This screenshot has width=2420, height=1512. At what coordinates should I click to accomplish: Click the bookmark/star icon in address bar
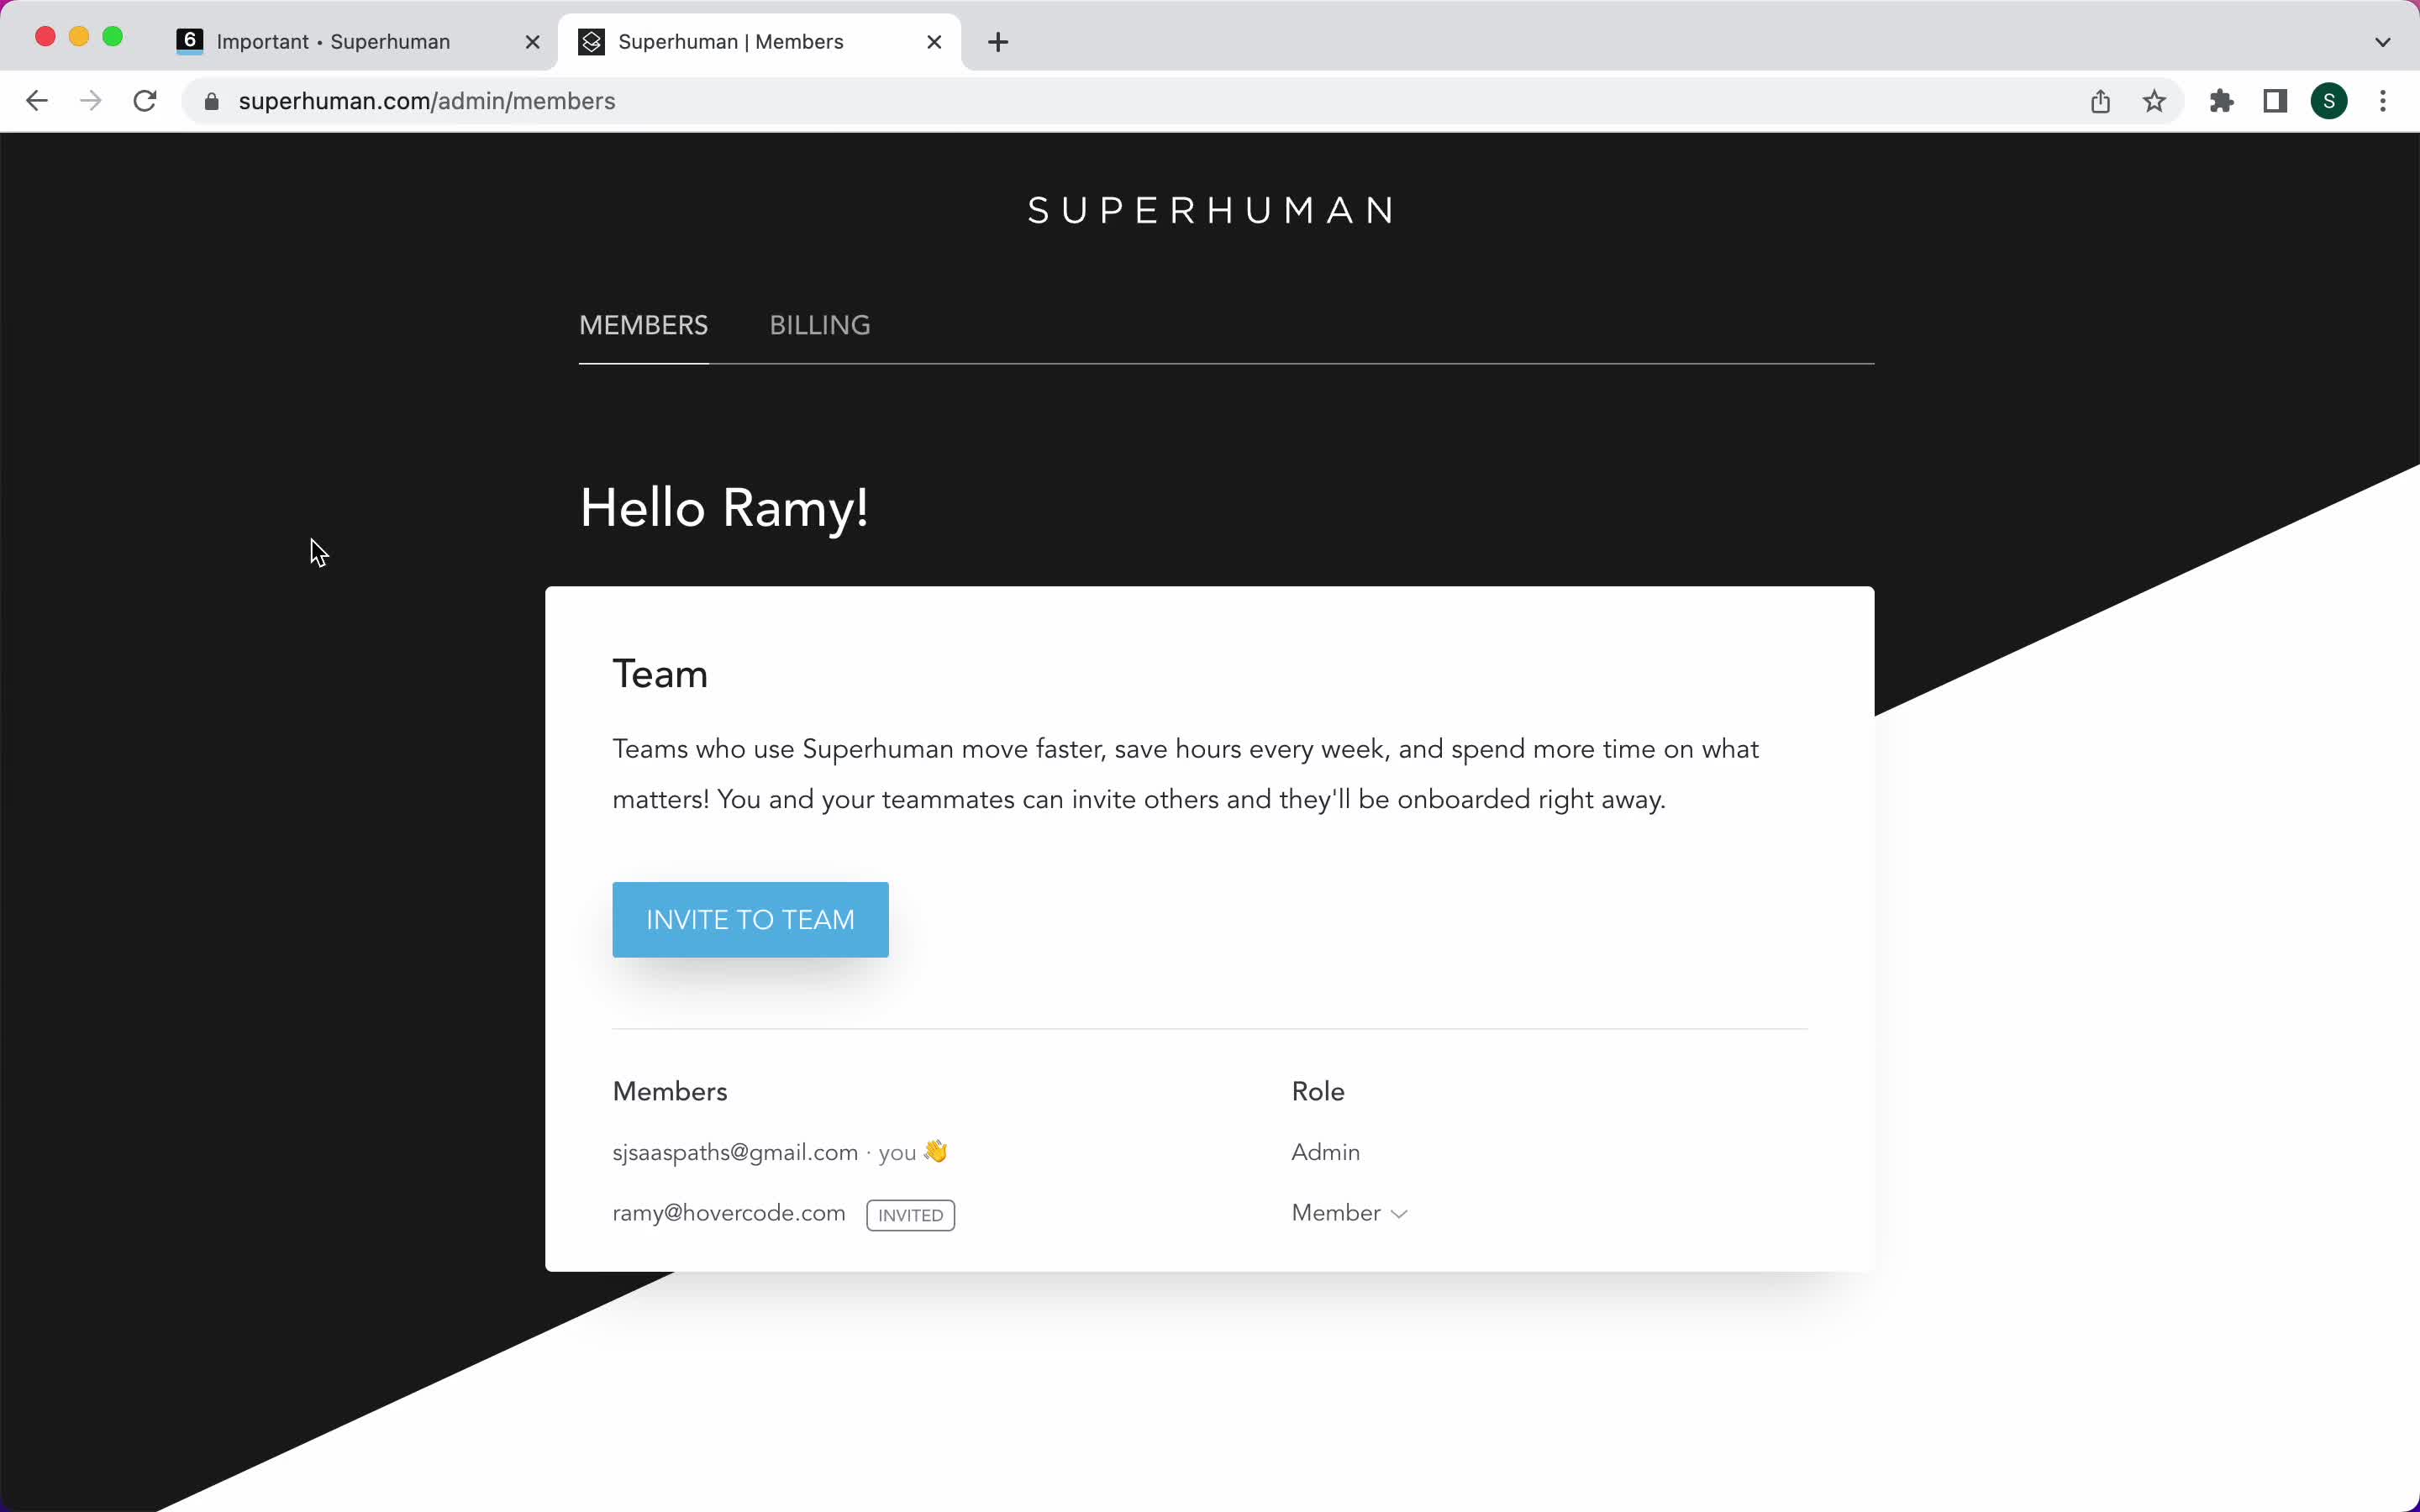pyautogui.click(x=2154, y=101)
